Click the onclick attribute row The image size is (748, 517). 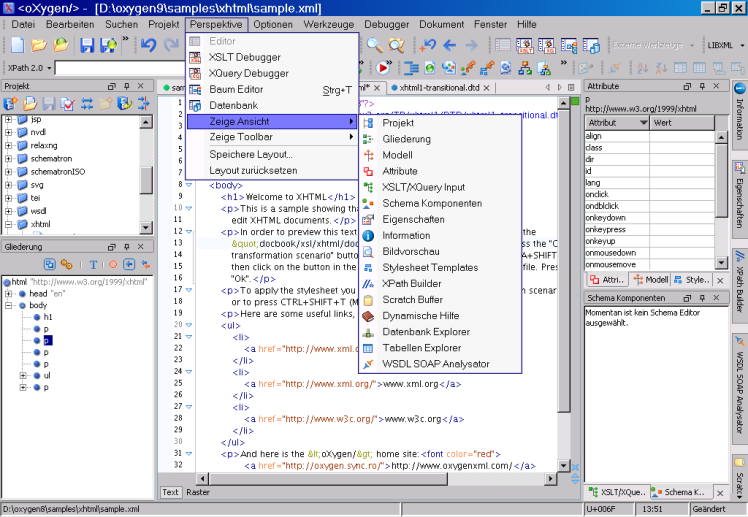click(650, 195)
